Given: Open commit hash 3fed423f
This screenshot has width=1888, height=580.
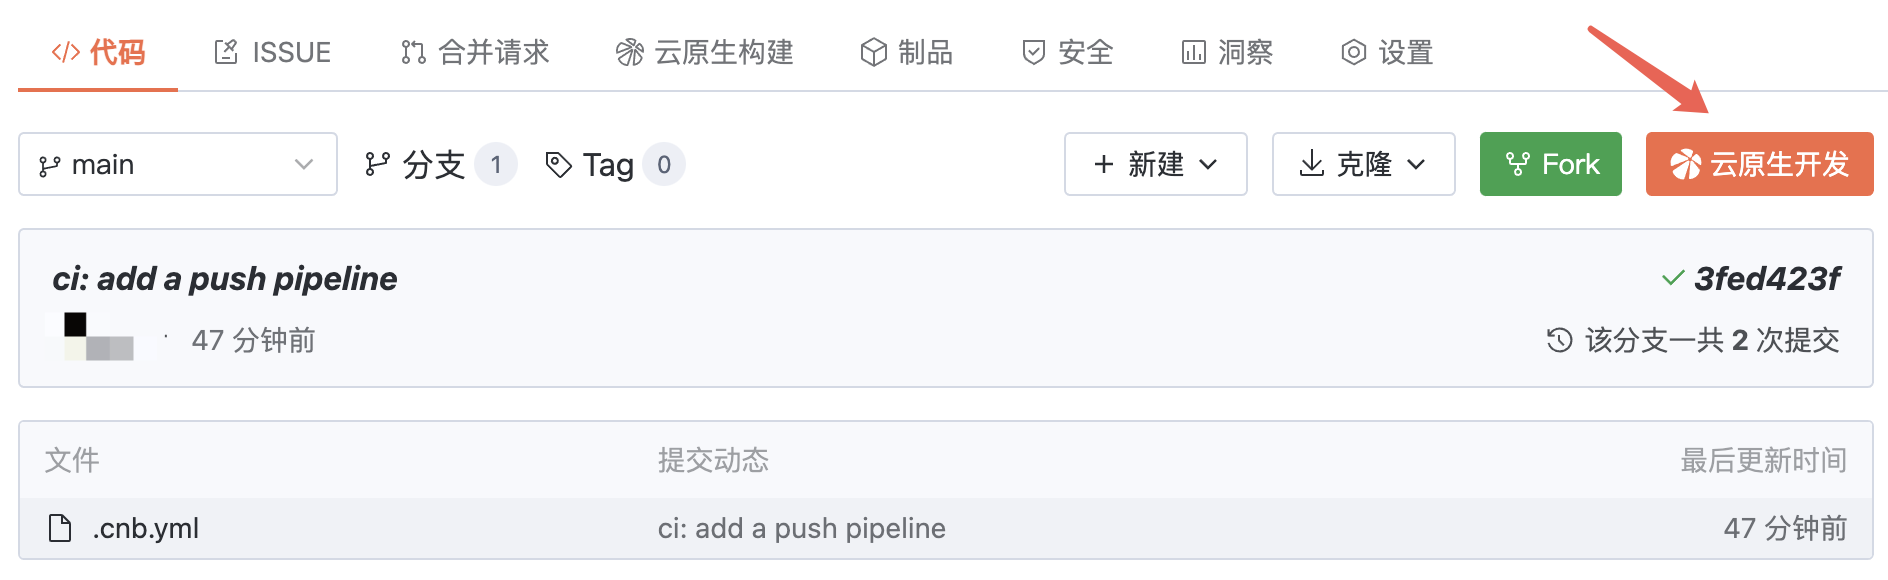Looking at the screenshot, I should (x=1766, y=279).
